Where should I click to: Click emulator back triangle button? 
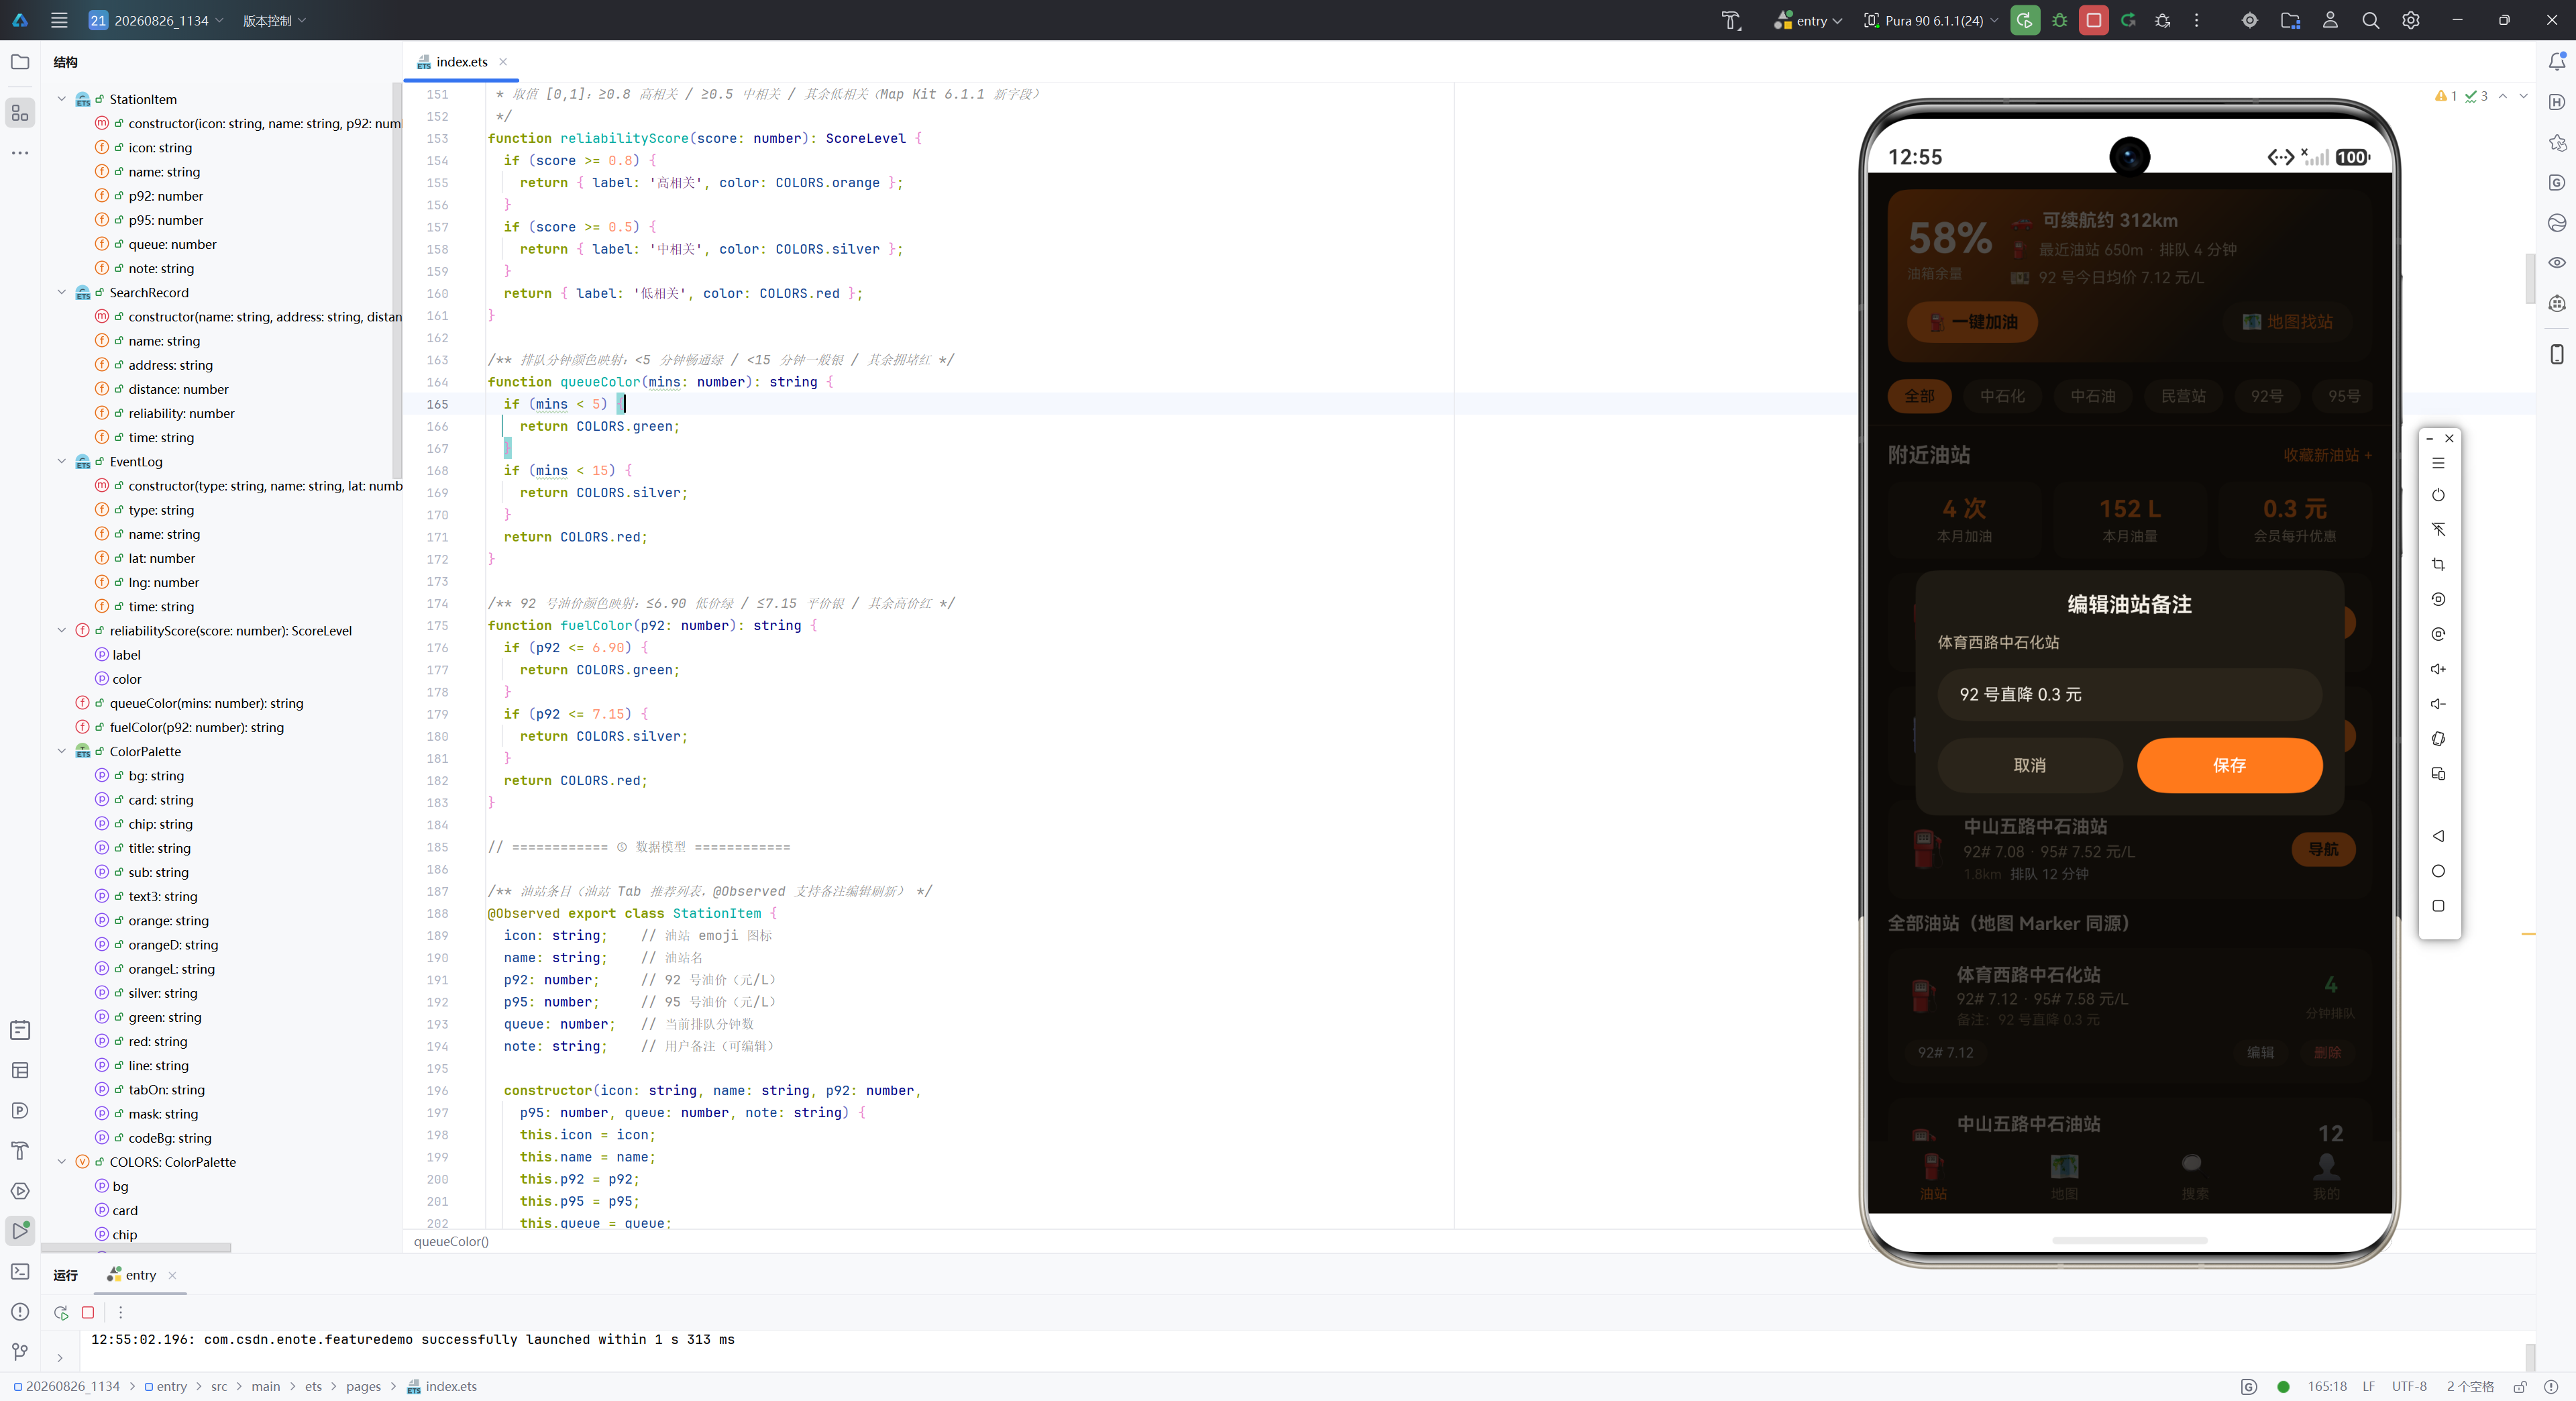pyautogui.click(x=2438, y=836)
